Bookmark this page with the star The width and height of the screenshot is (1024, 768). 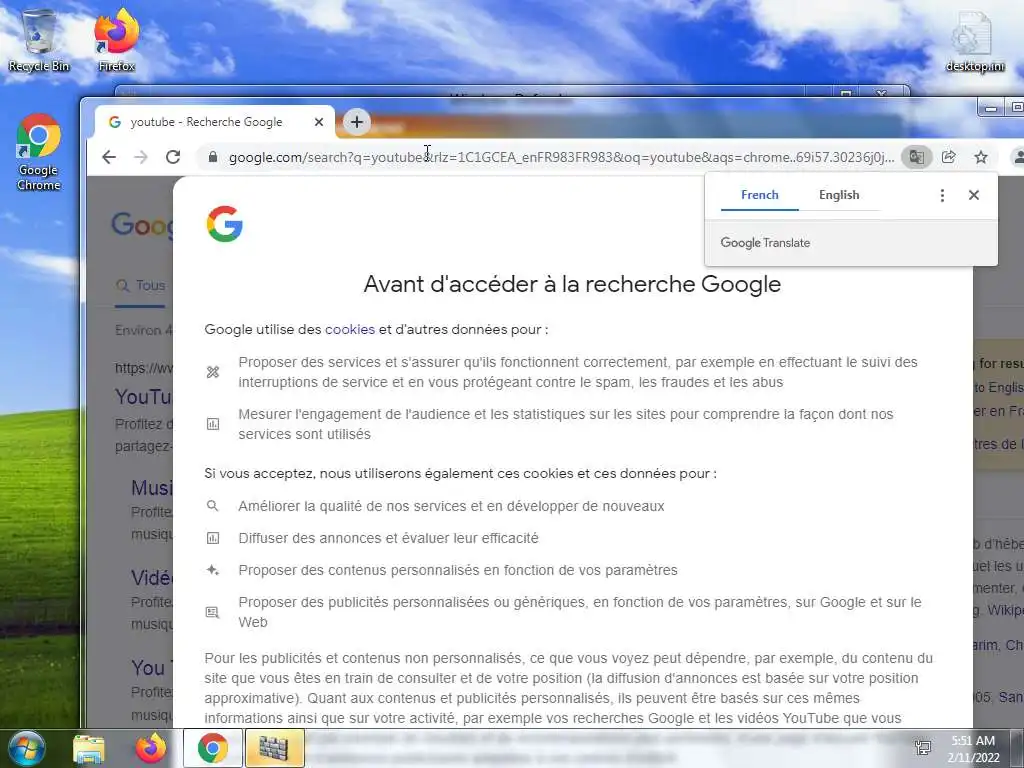[x=981, y=157]
